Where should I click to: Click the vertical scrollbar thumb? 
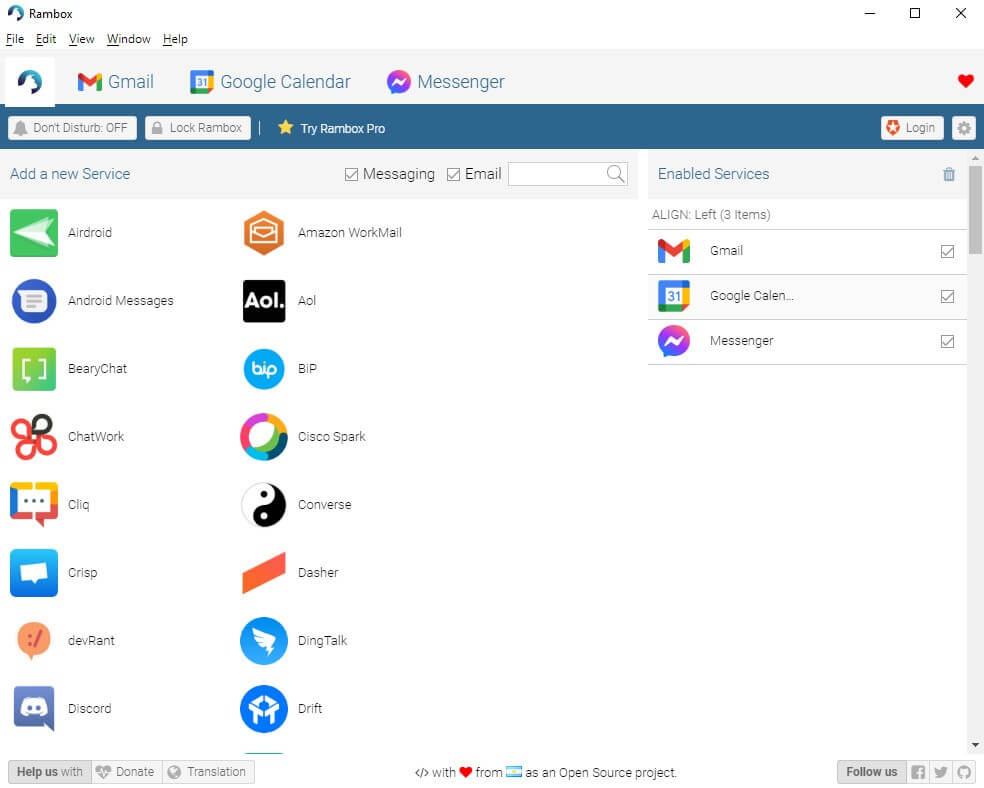point(975,210)
